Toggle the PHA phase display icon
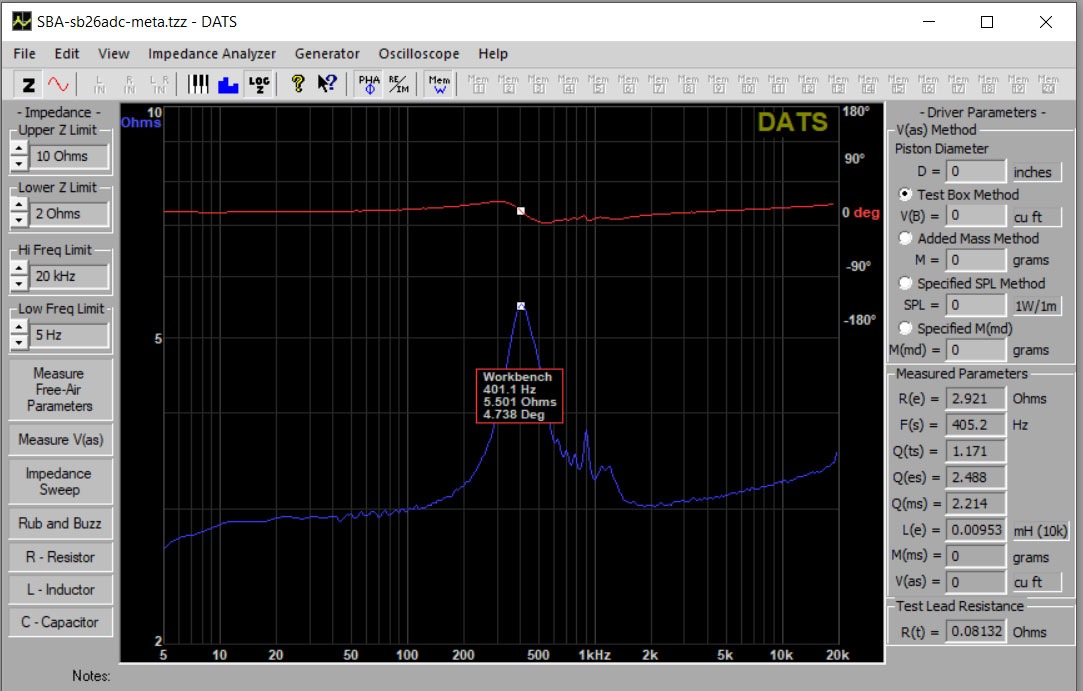Viewport: 1083px width, 691px height. [369, 84]
